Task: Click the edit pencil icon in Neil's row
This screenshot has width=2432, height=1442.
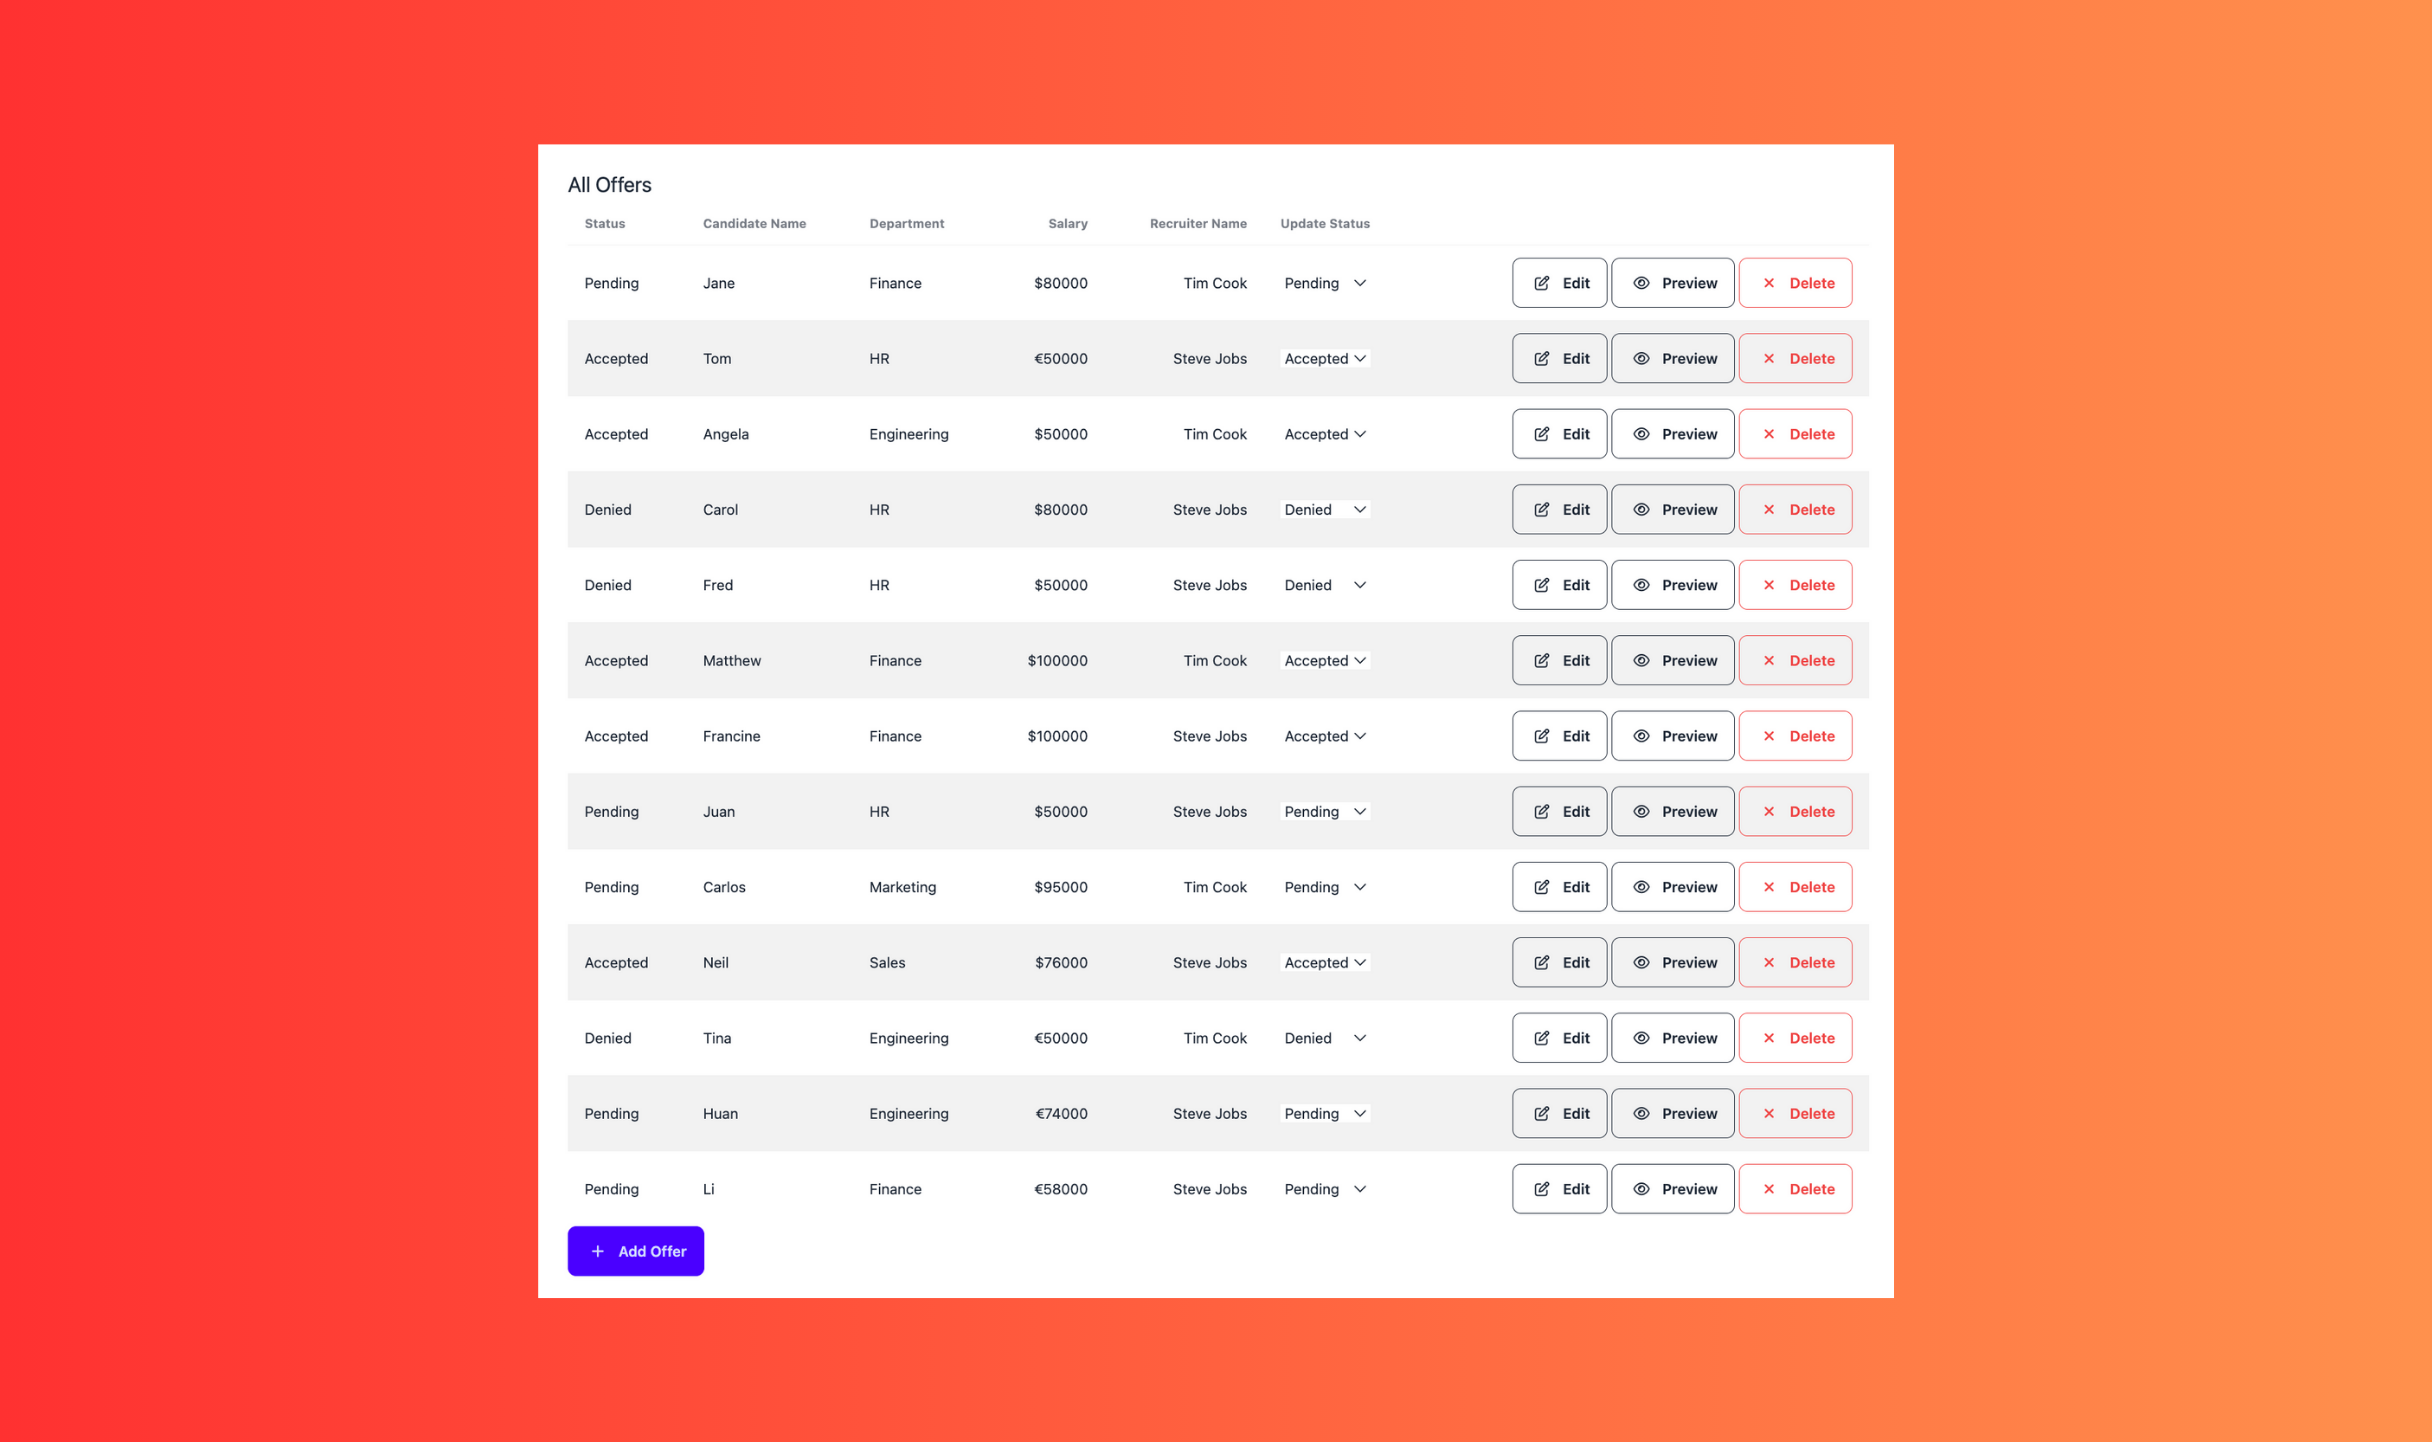Action: click(1541, 962)
